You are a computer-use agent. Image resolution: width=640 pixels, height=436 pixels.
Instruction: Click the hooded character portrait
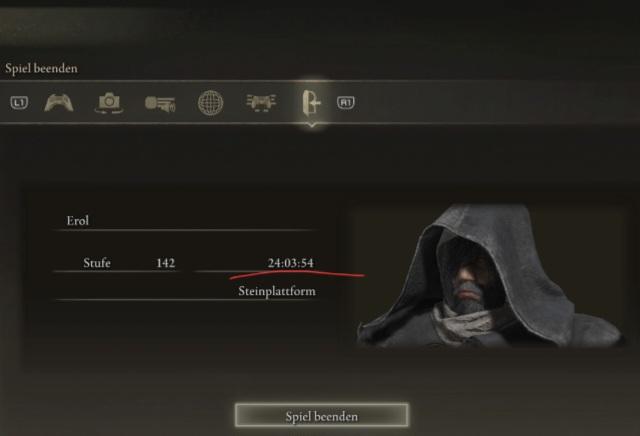490,276
